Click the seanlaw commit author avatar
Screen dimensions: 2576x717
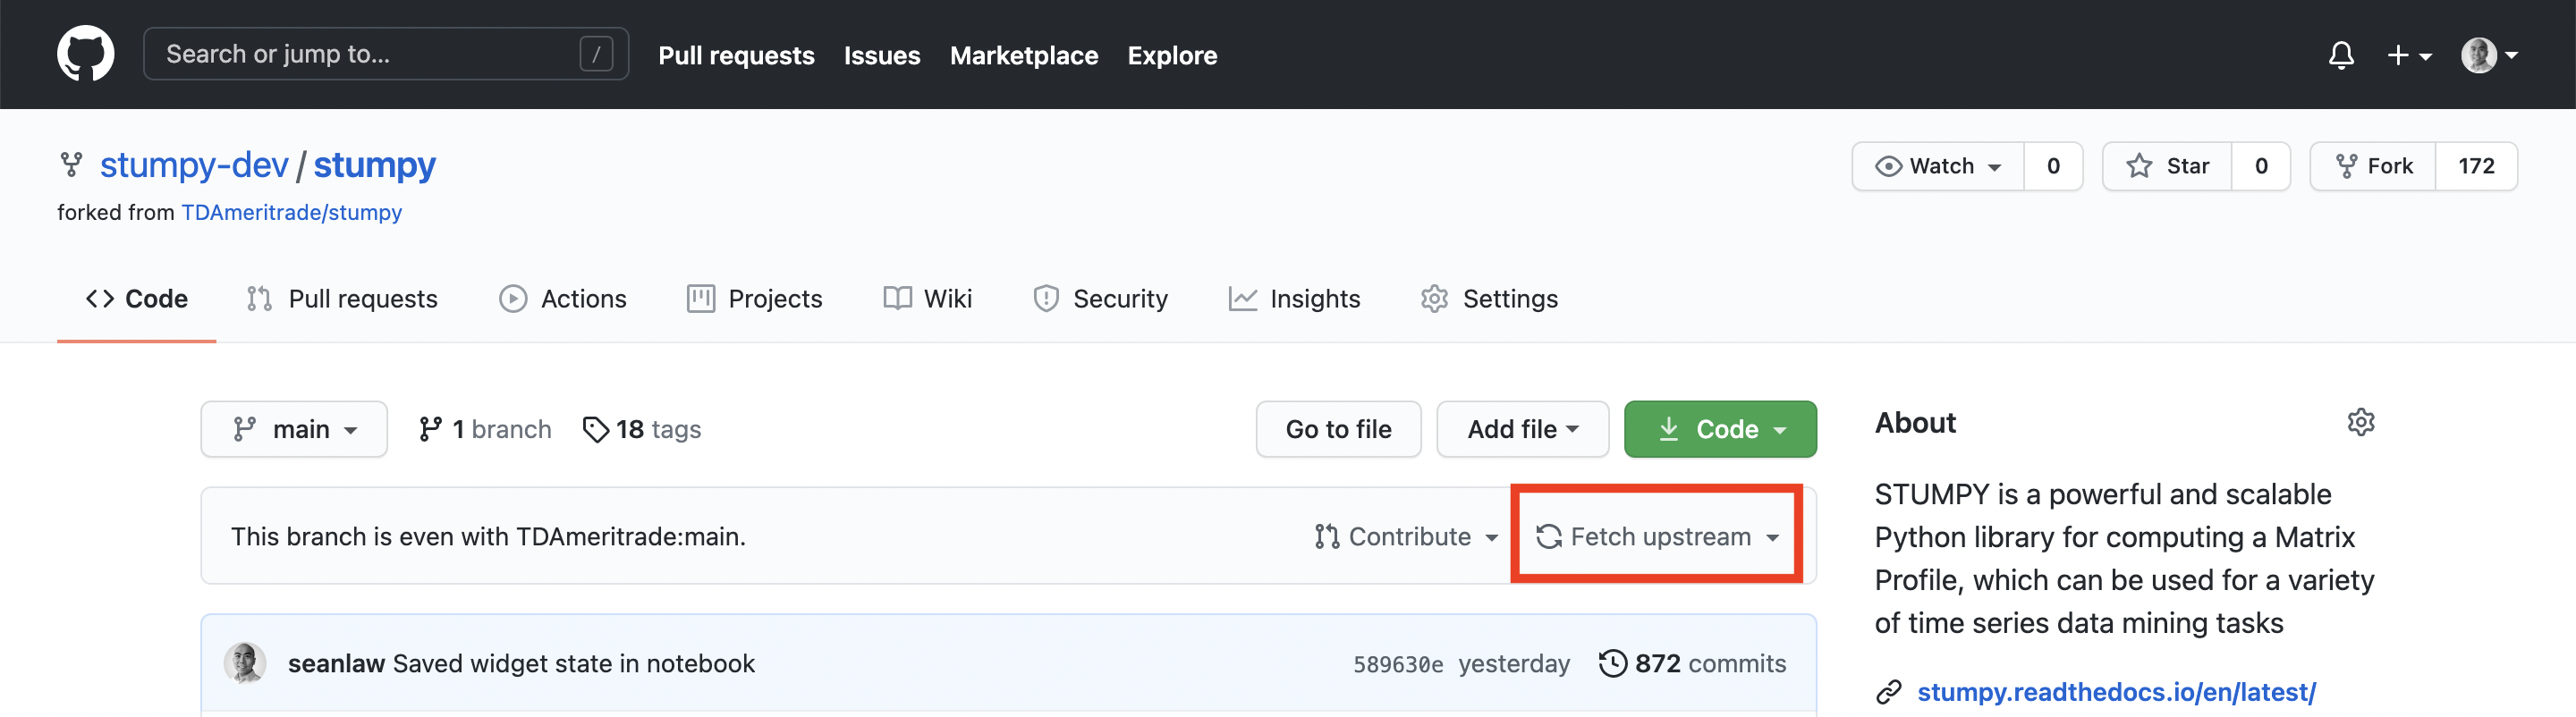(x=245, y=662)
